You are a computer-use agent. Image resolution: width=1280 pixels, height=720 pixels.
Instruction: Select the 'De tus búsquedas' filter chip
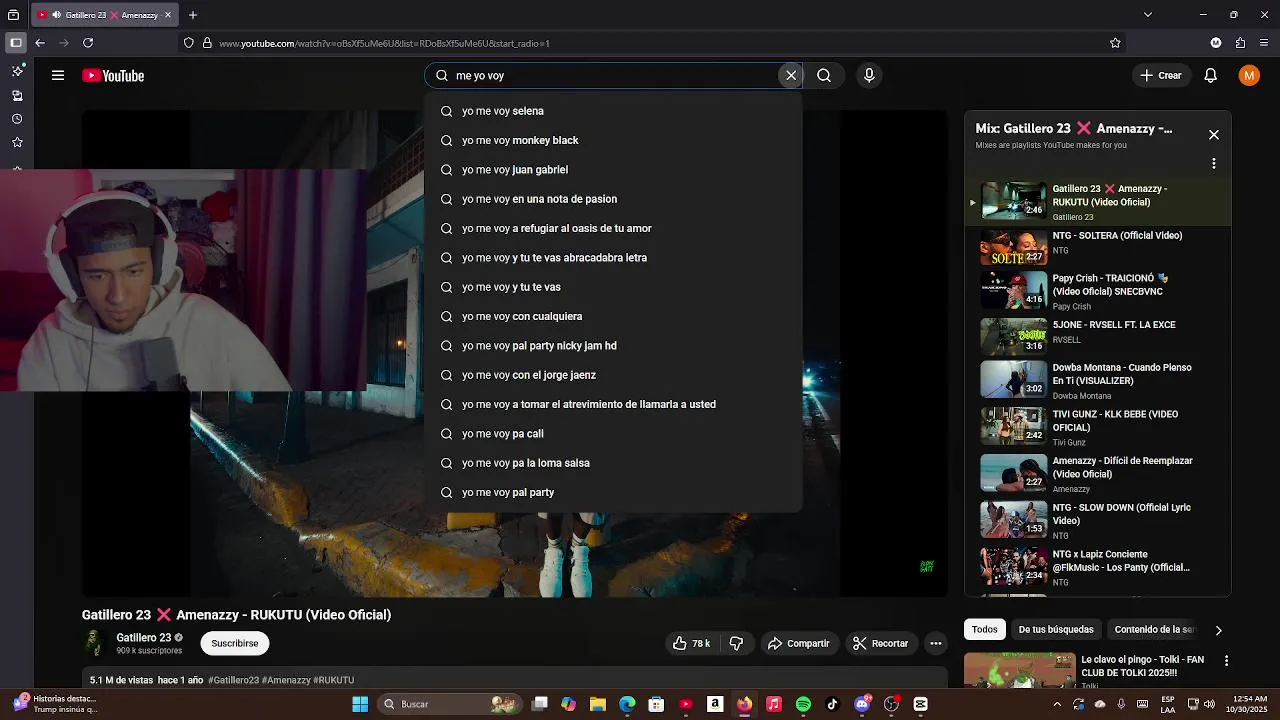1056,629
